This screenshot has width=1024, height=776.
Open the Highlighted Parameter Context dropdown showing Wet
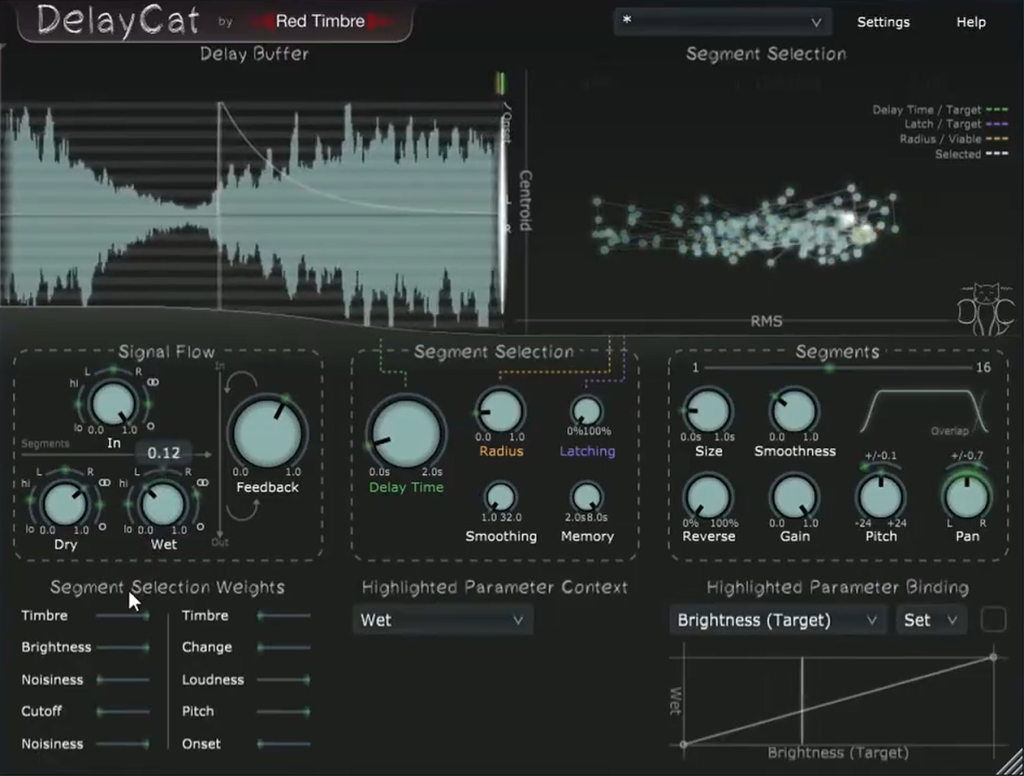pyautogui.click(x=443, y=620)
